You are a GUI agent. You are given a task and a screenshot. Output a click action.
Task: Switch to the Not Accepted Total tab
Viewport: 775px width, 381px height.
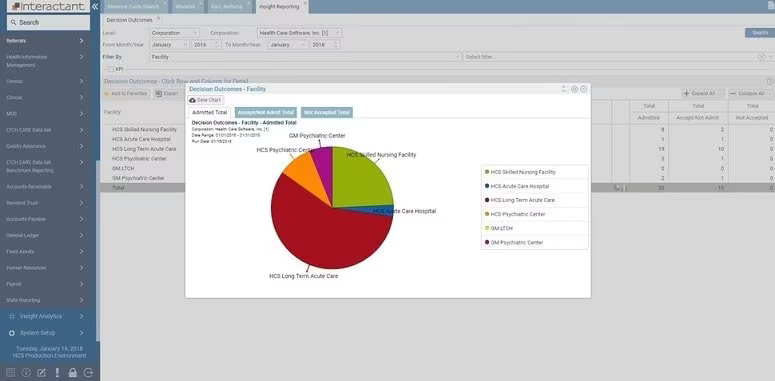pos(327,113)
